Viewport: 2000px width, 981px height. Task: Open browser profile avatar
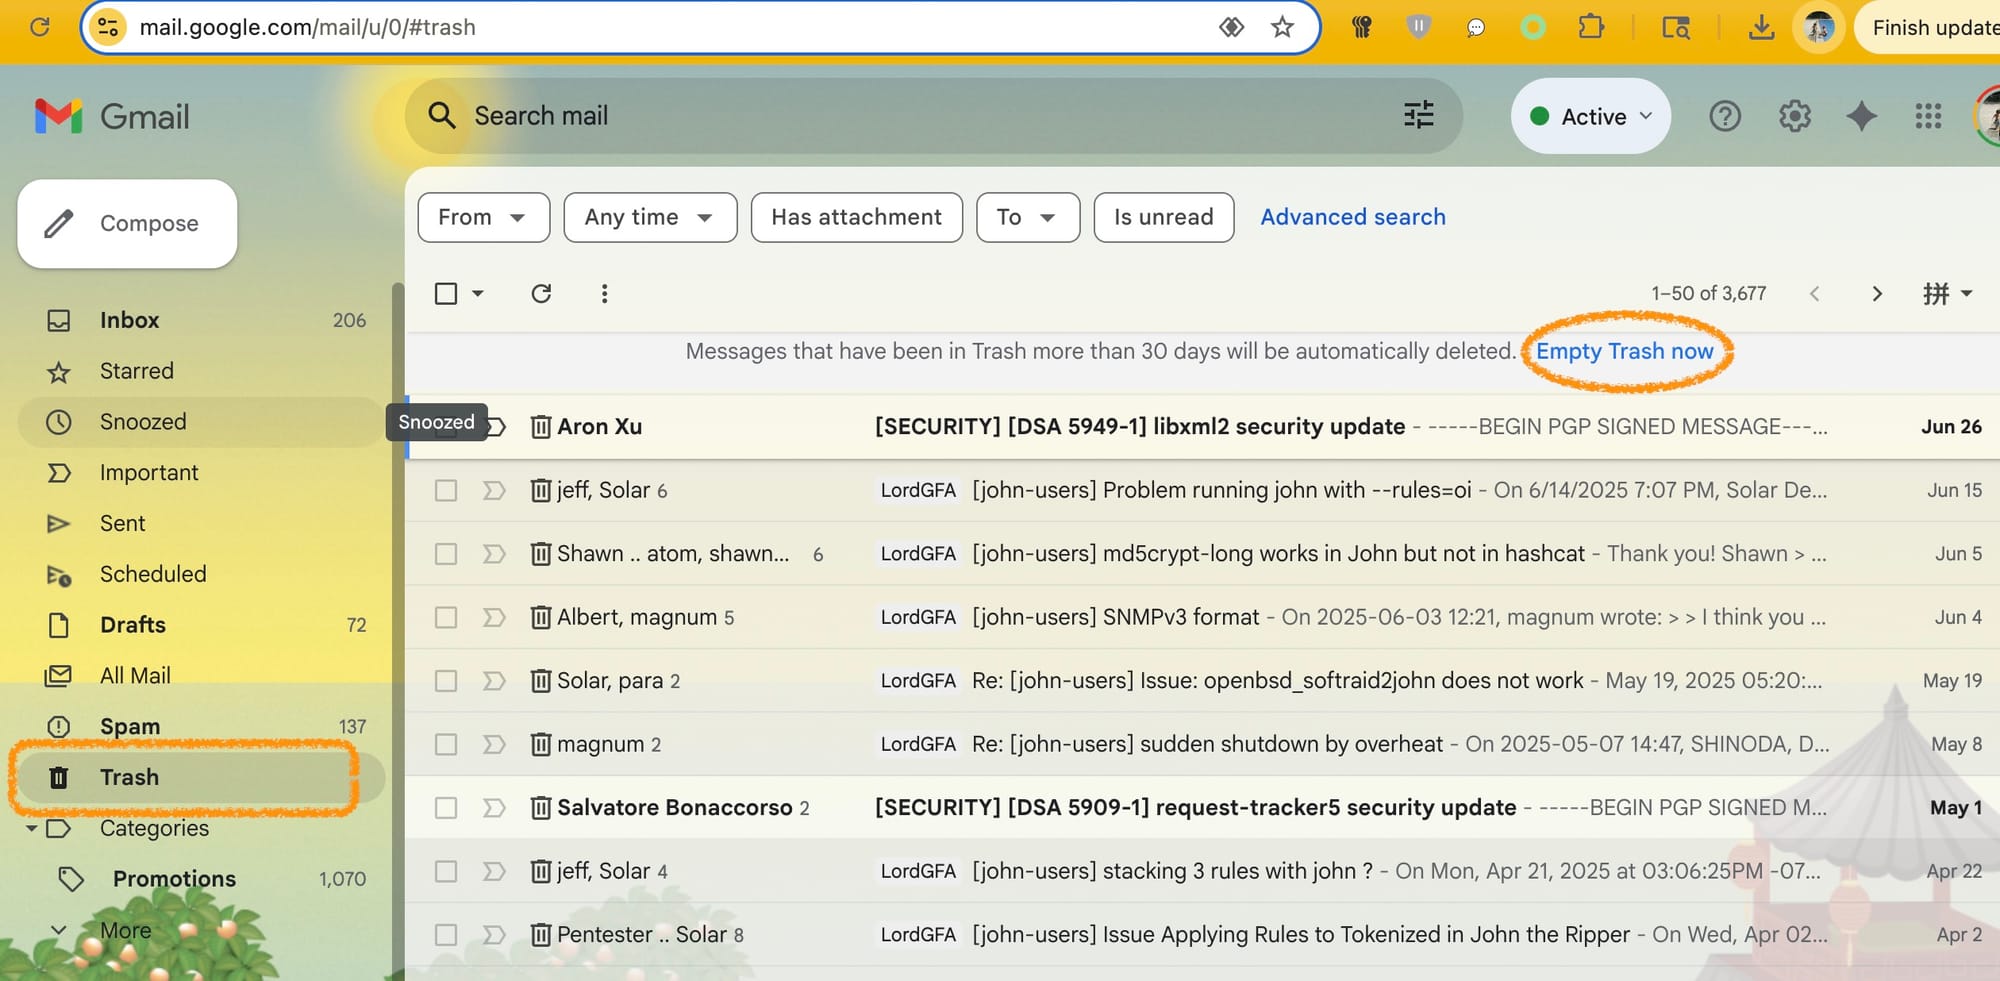coord(1819,27)
